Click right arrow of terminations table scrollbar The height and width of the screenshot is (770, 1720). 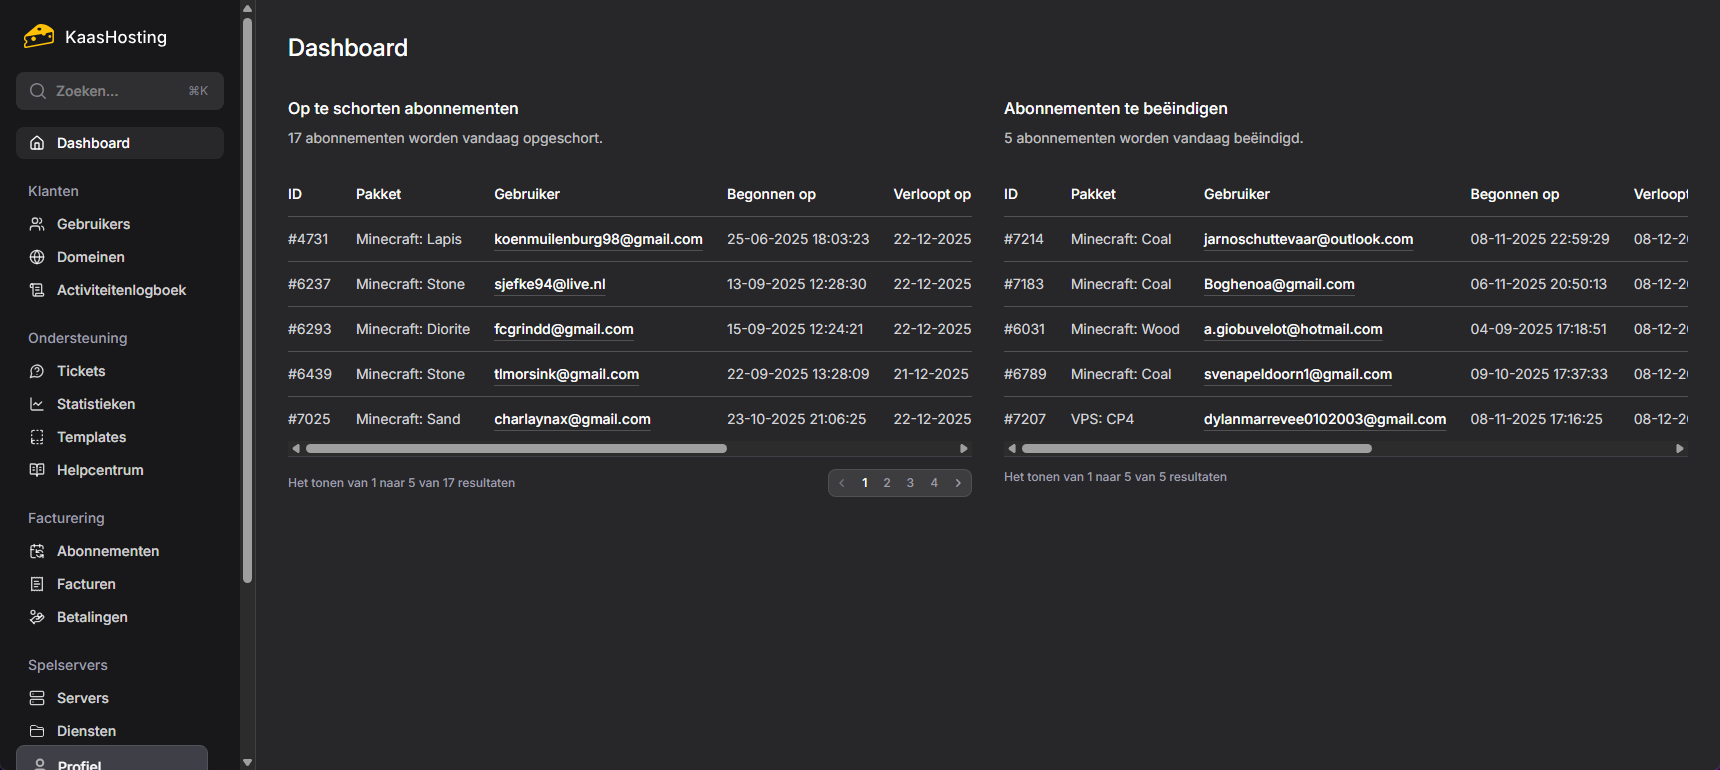1680,449
